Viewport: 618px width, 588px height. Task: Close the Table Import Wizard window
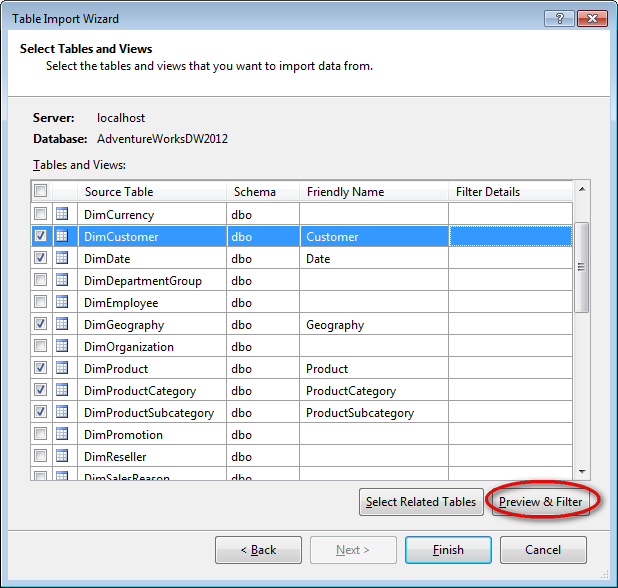pyautogui.click(x=592, y=19)
